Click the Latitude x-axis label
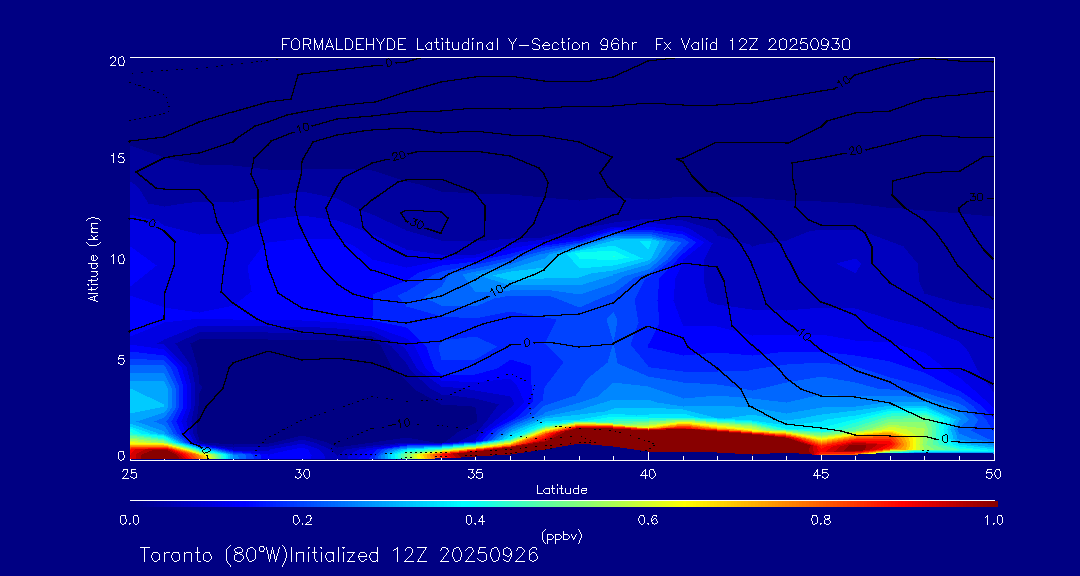The image size is (1080, 576). point(561,489)
